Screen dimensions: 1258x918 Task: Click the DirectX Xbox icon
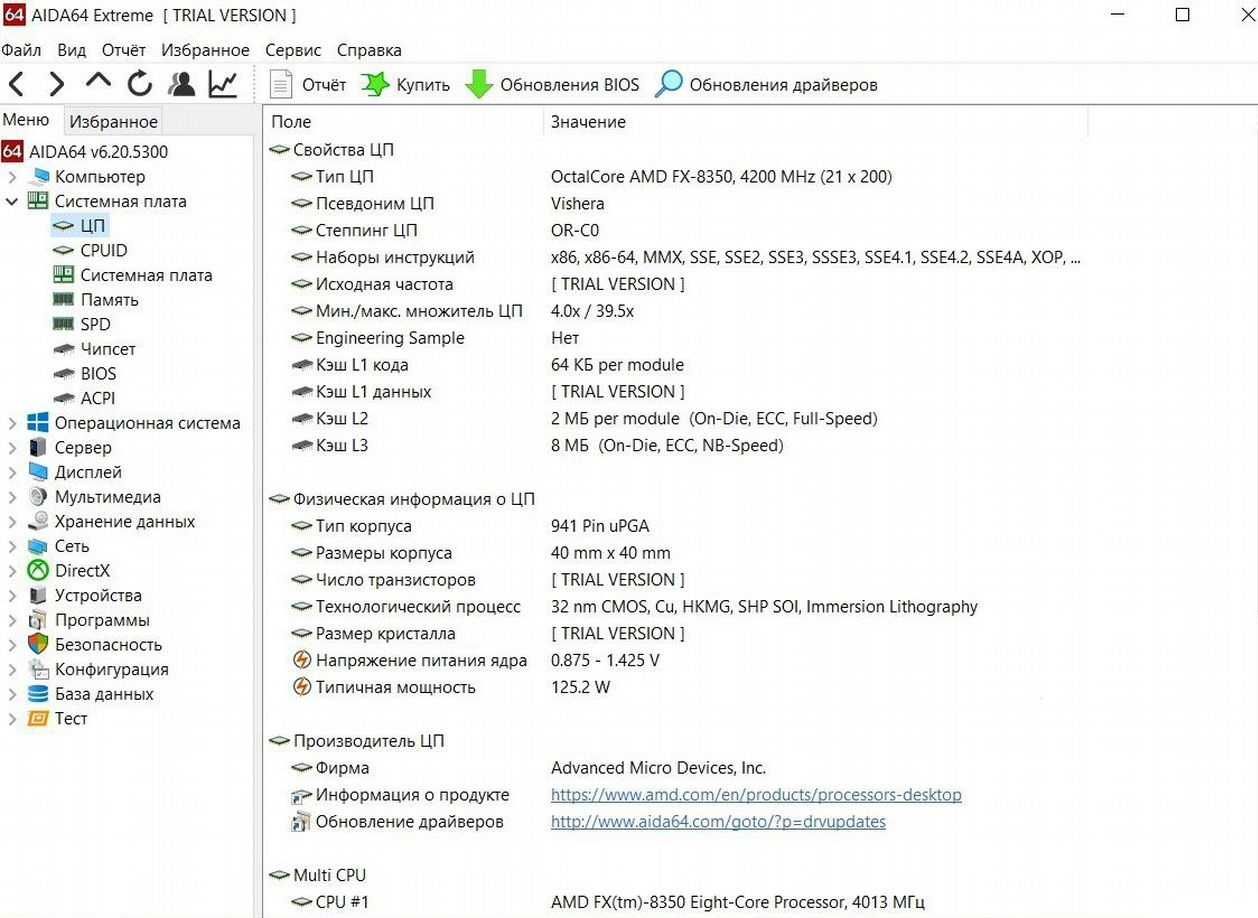coord(38,571)
